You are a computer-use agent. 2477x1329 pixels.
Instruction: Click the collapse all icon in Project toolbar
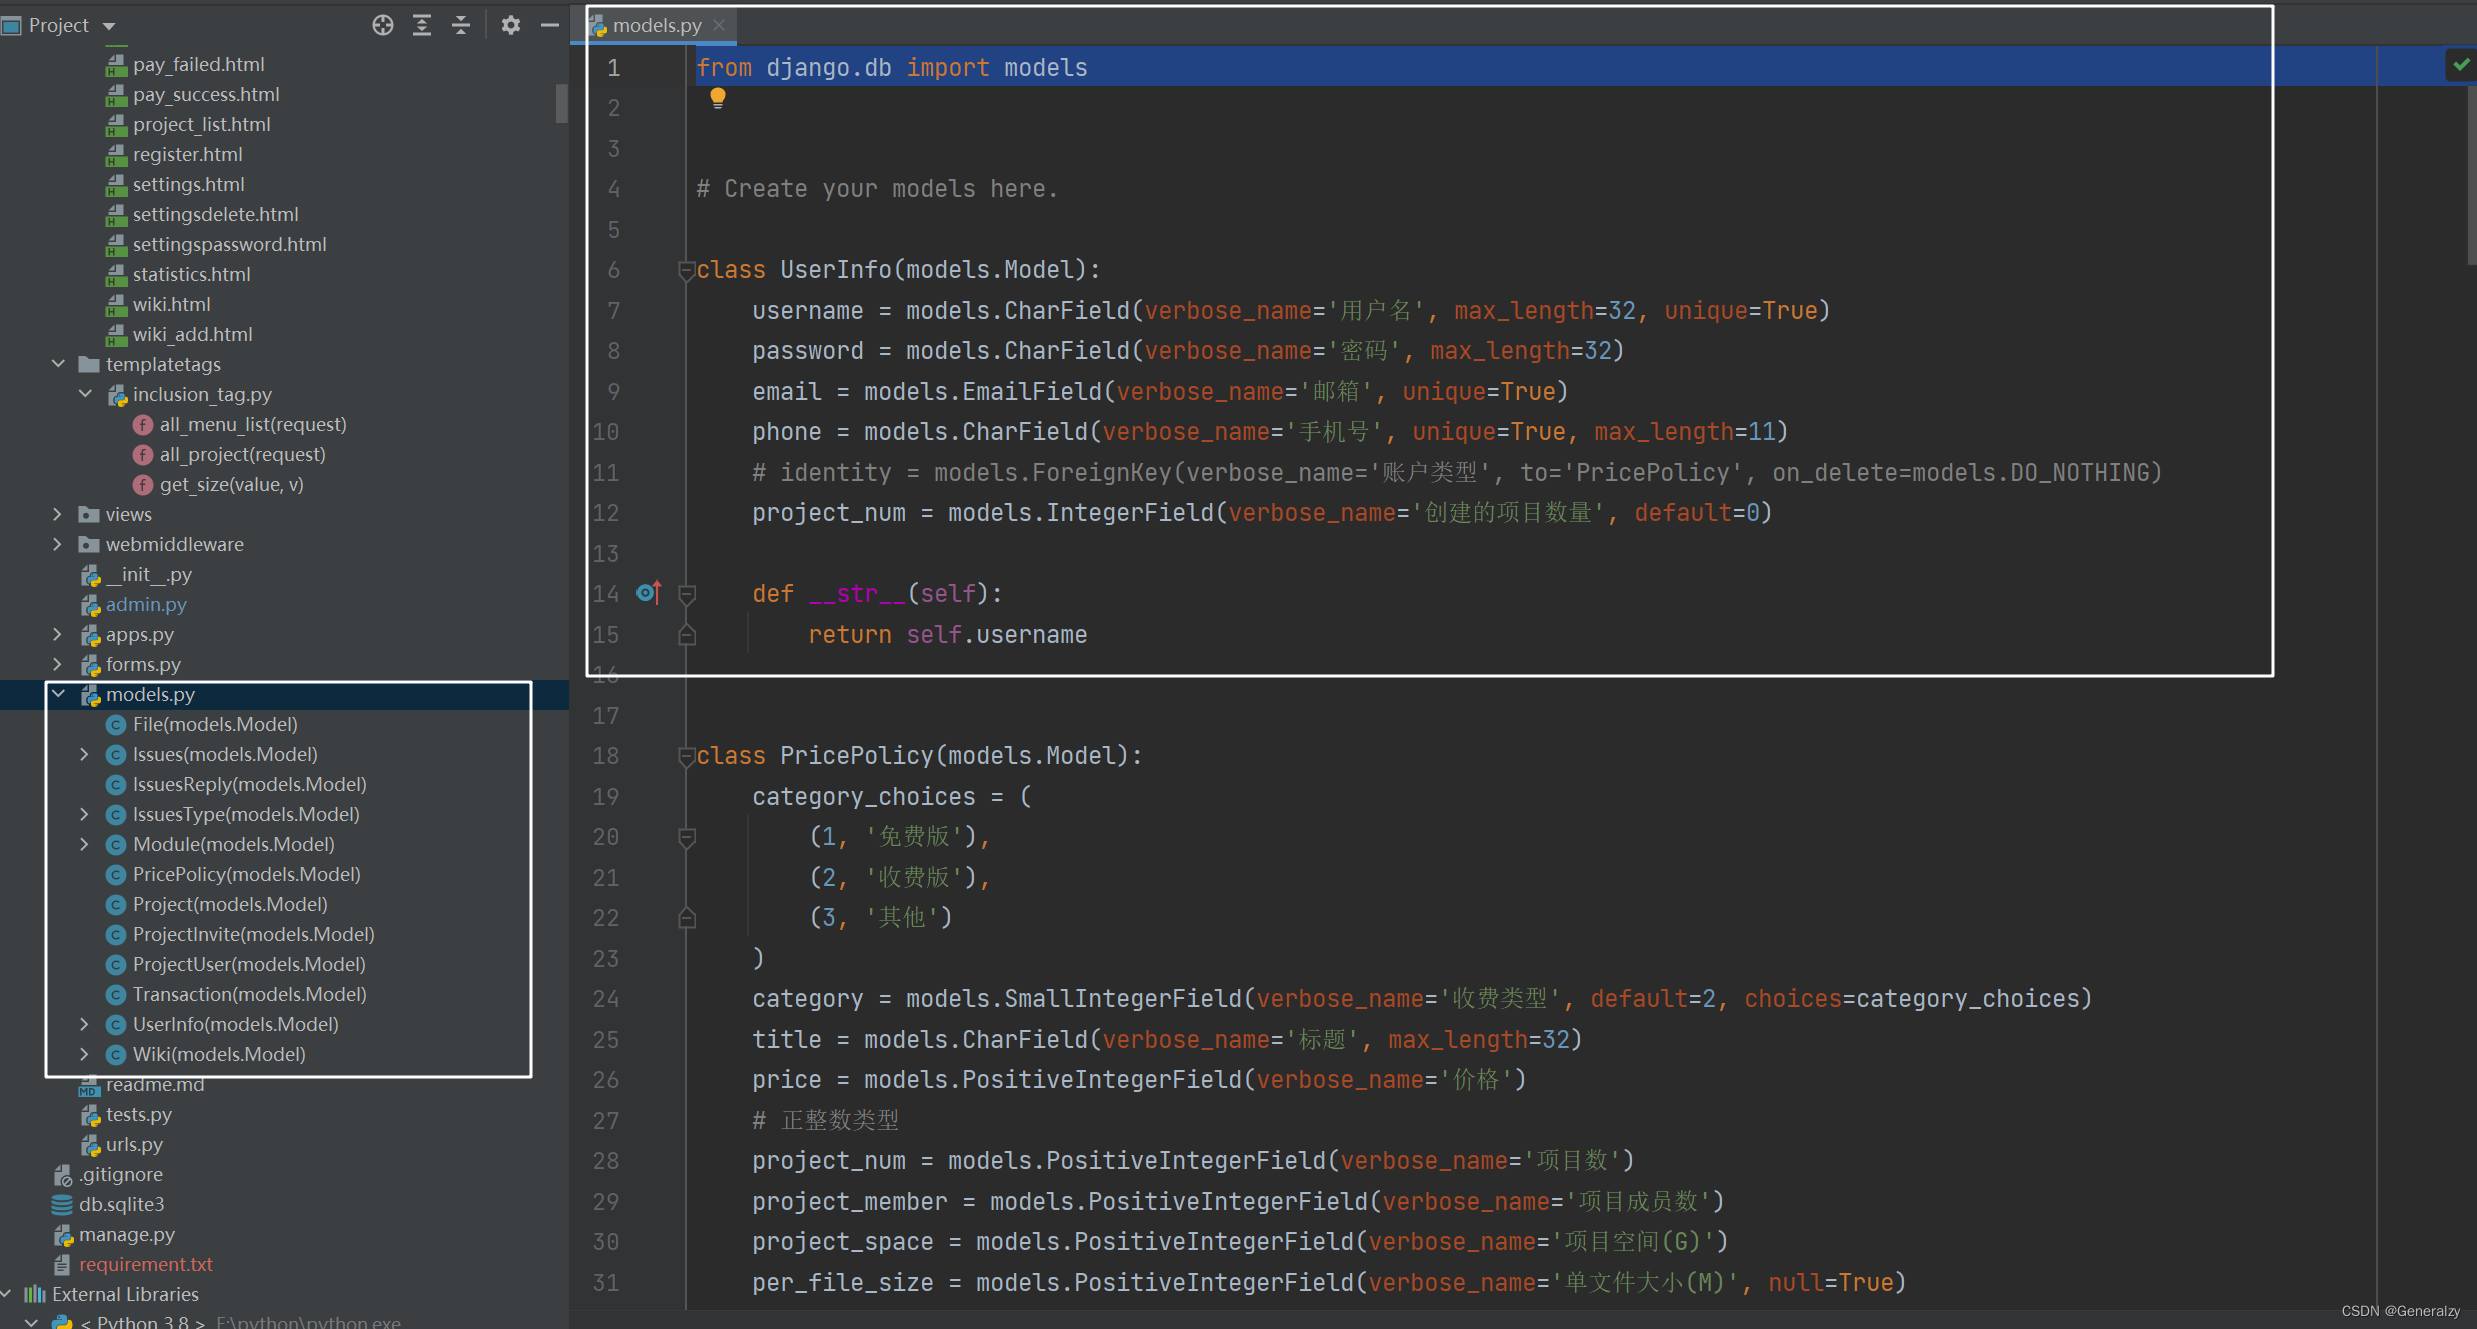(461, 25)
